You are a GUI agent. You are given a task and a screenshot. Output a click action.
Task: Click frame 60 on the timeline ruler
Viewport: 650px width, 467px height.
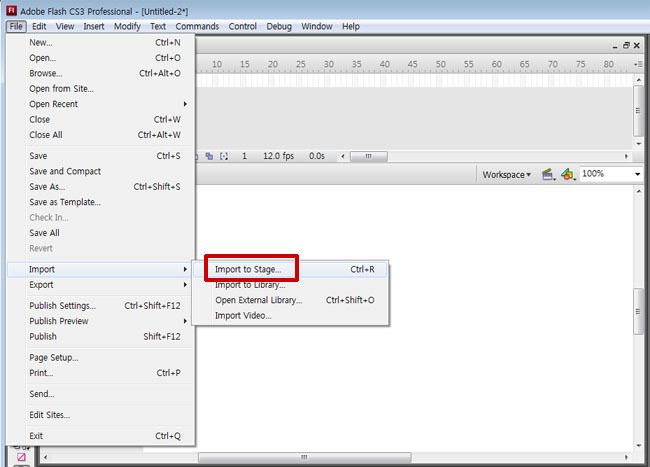pos(497,64)
